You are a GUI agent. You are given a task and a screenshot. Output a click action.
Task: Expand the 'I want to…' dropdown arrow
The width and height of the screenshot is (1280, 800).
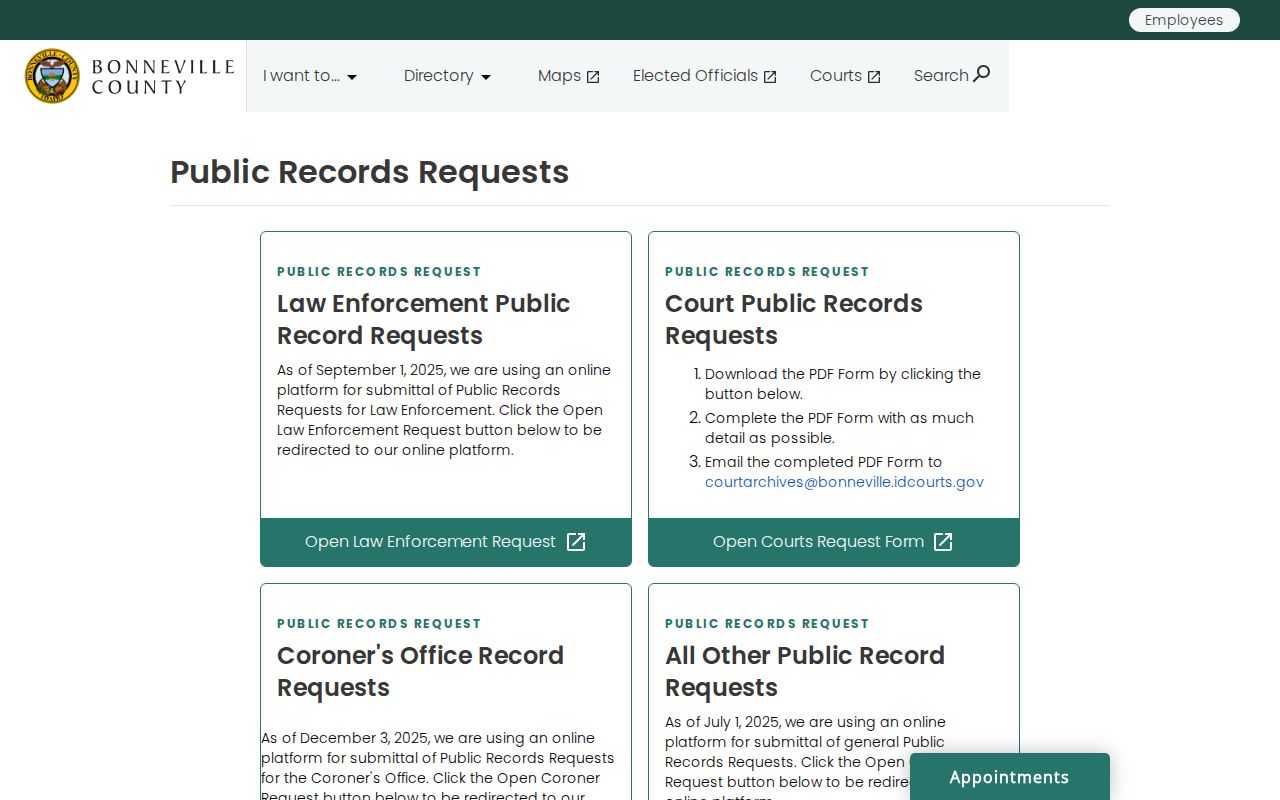352,77
